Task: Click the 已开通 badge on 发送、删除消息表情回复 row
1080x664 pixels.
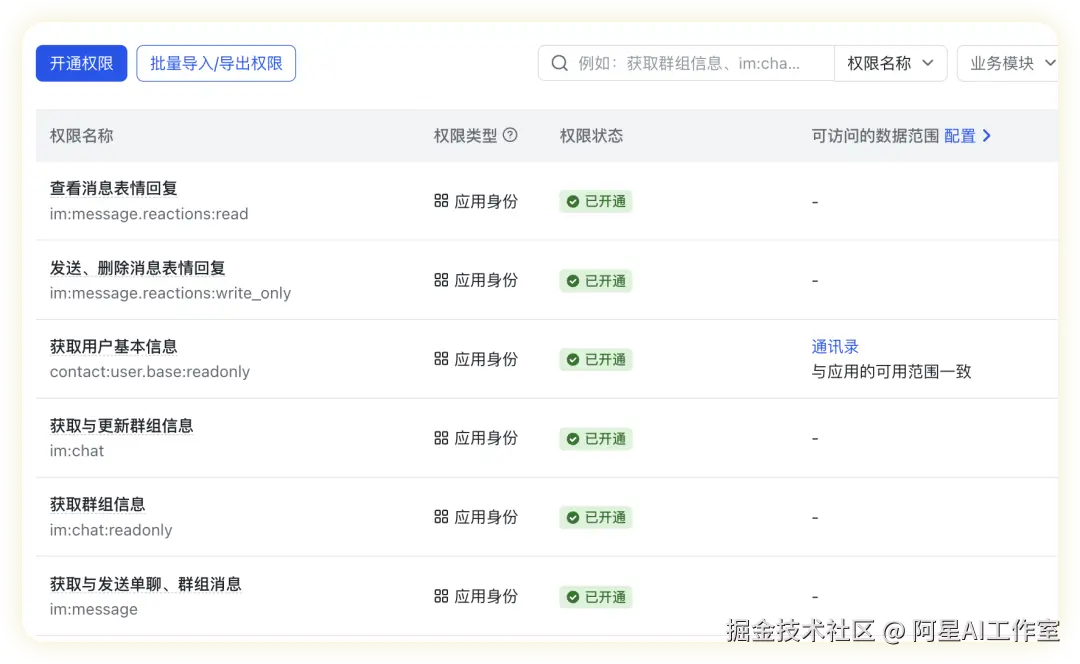Action: (595, 280)
